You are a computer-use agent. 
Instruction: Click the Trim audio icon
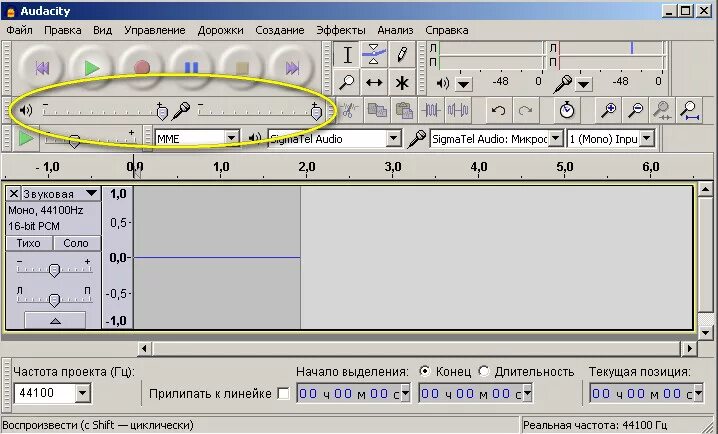pyautogui.click(x=431, y=110)
